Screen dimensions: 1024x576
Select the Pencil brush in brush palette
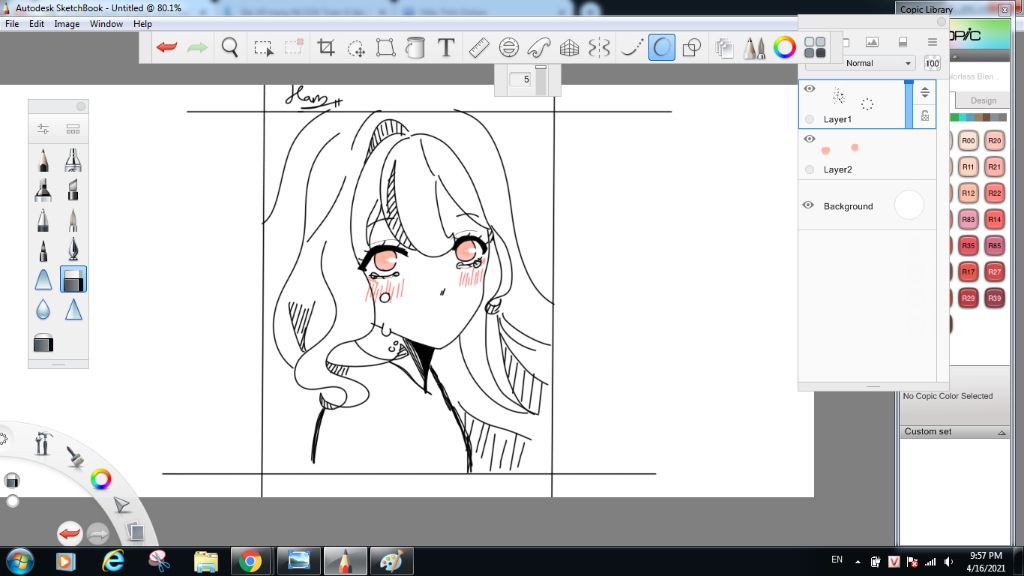pos(43,160)
